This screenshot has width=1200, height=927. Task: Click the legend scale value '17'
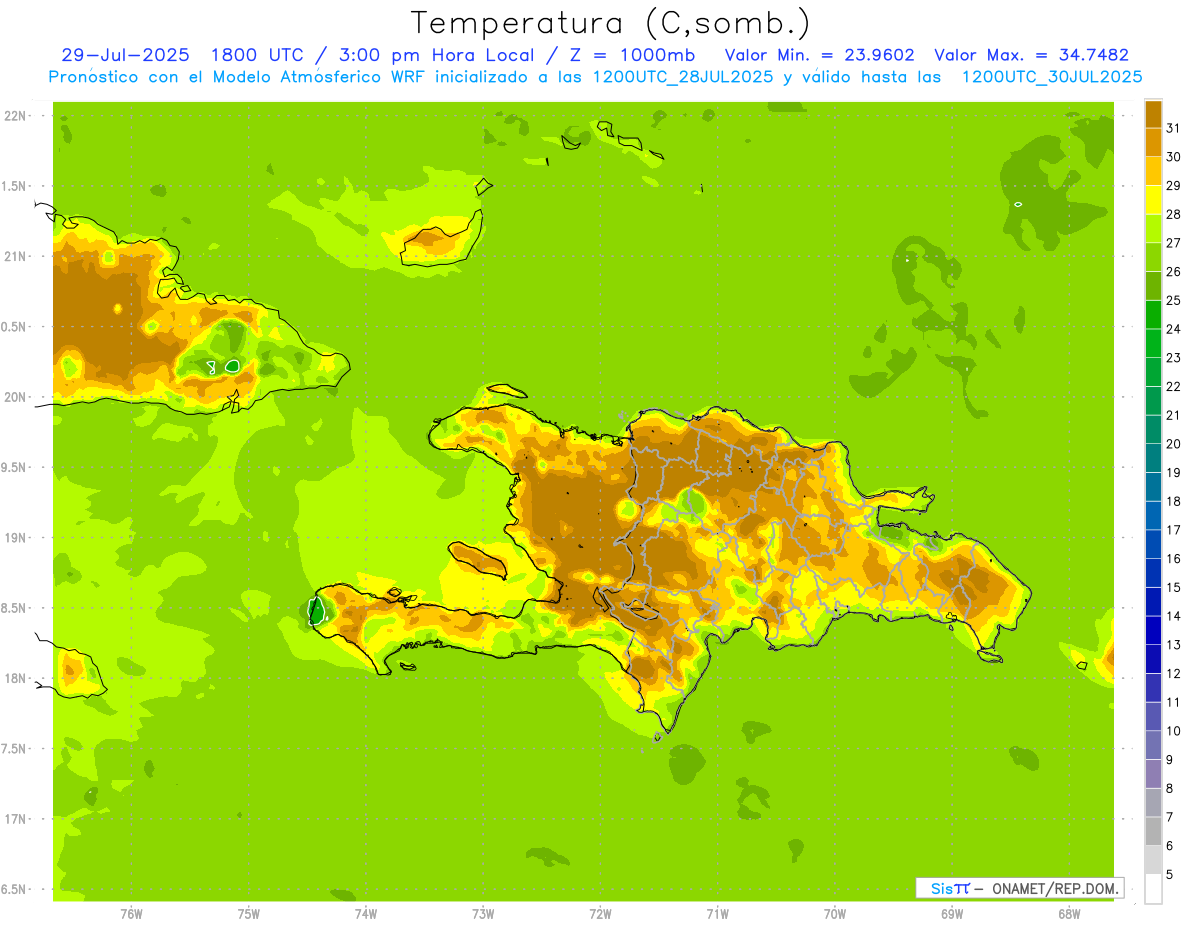[1173, 530]
